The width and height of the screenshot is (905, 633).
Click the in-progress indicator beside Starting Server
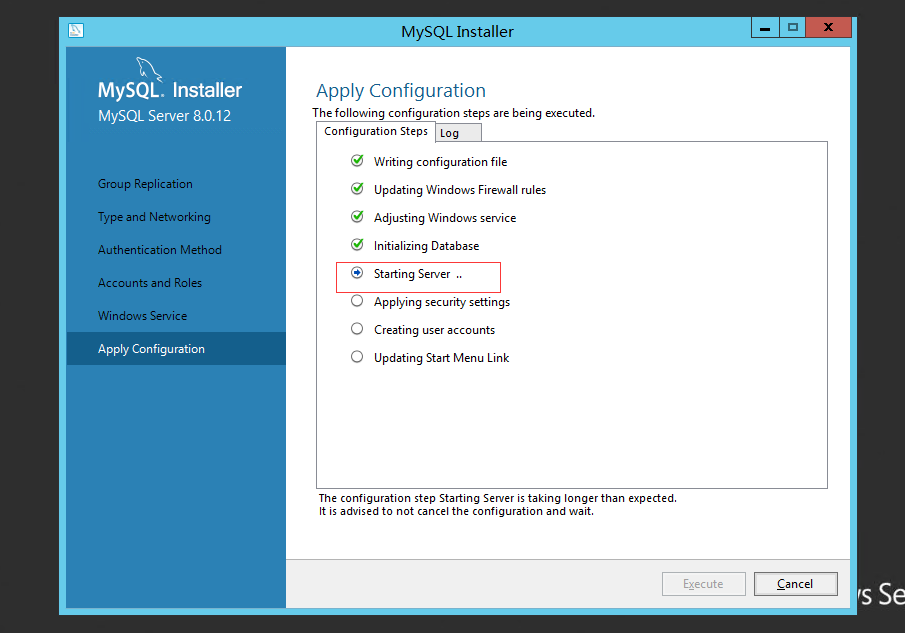pyautogui.click(x=357, y=272)
